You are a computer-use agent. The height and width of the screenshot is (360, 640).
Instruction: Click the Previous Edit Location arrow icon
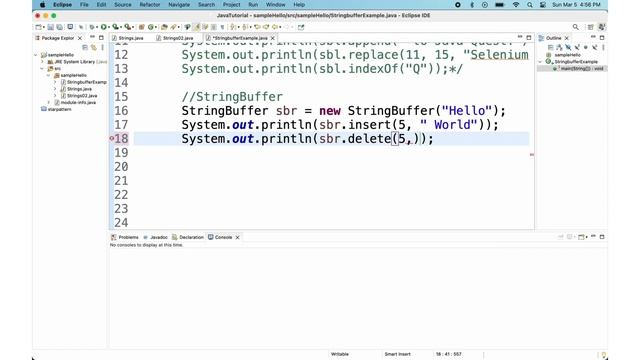(x=257, y=27)
